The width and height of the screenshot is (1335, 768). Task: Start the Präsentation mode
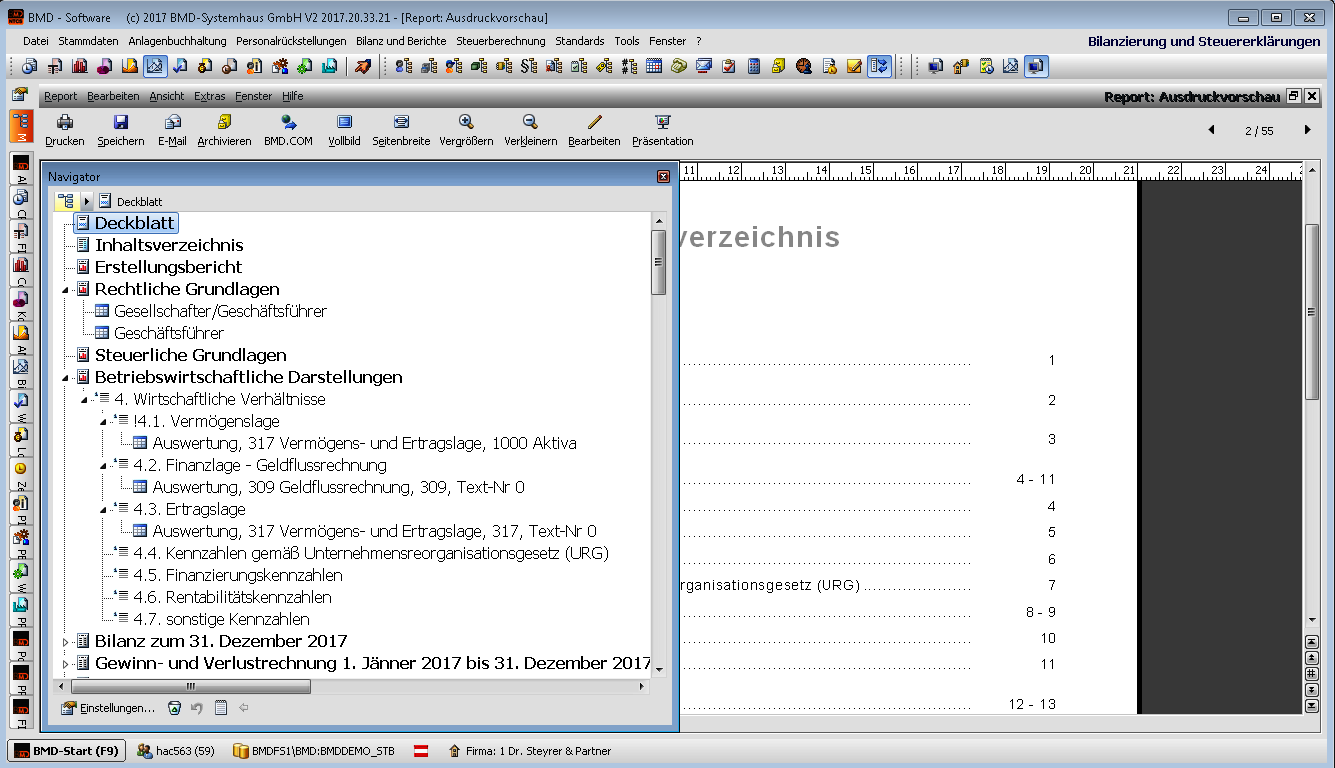coord(662,123)
